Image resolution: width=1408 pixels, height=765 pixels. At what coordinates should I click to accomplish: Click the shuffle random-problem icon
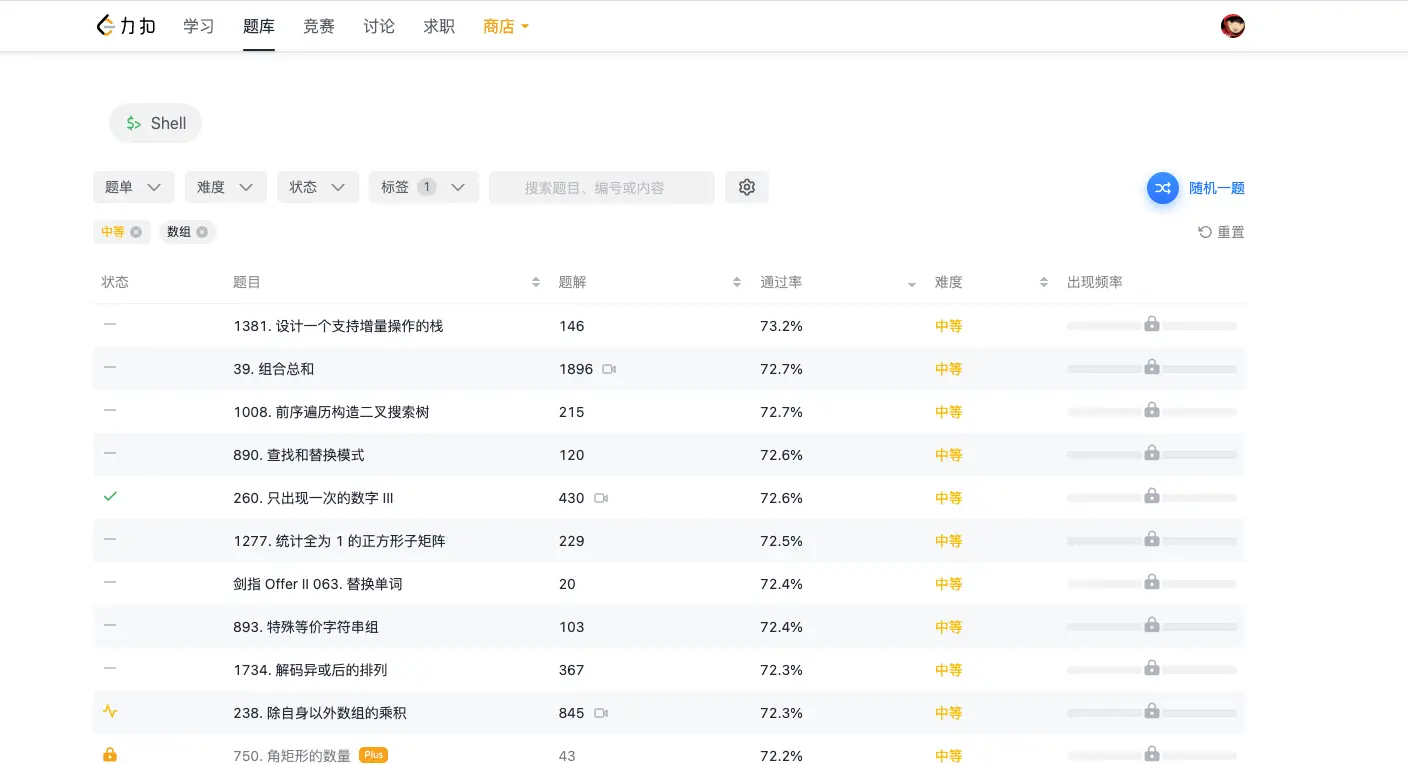pos(1162,188)
